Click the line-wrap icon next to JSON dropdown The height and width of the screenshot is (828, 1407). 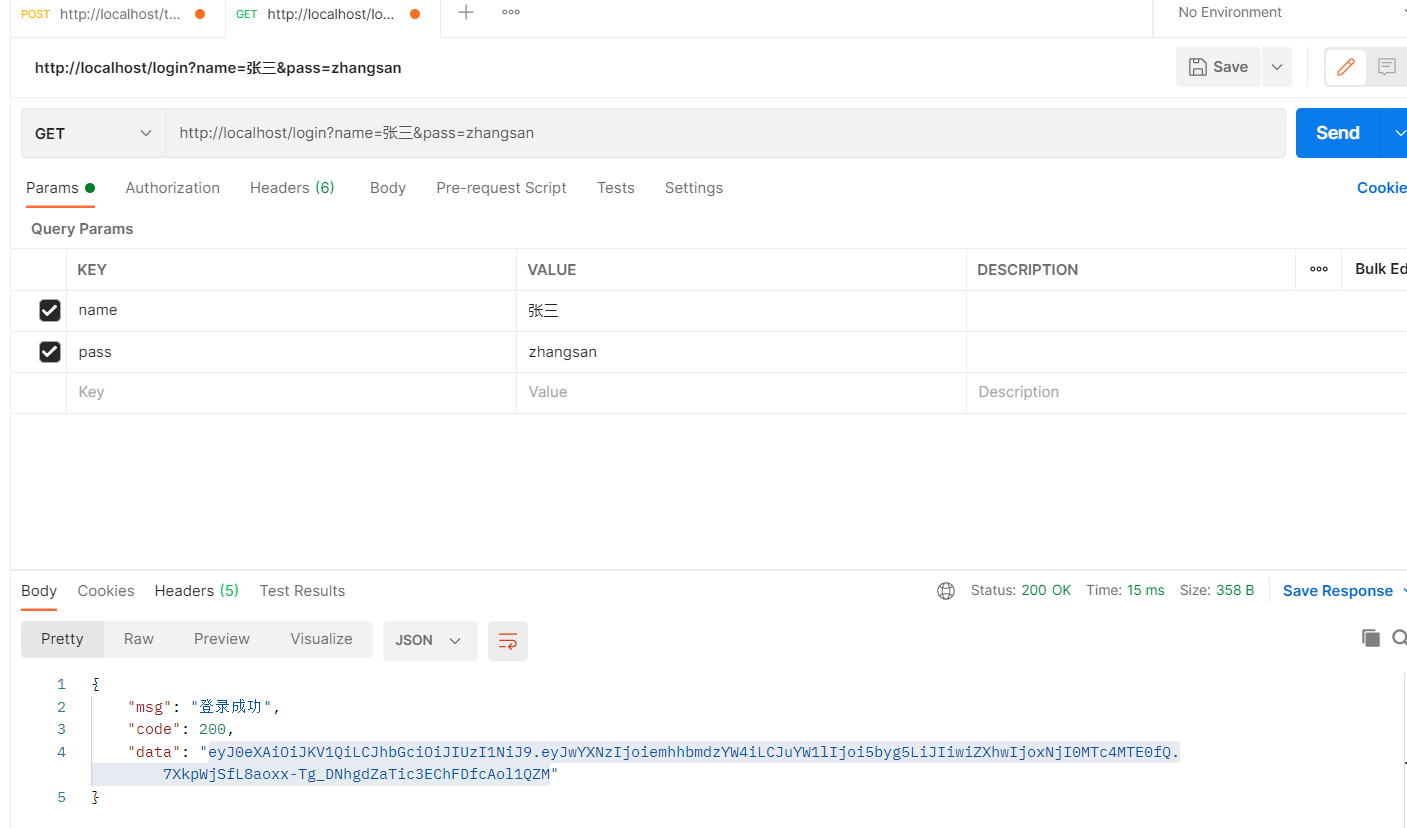[x=507, y=640]
